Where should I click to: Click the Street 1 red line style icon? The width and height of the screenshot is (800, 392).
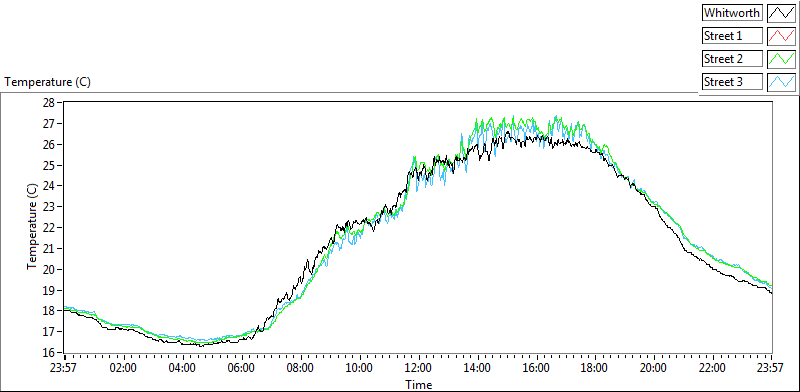click(781, 36)
